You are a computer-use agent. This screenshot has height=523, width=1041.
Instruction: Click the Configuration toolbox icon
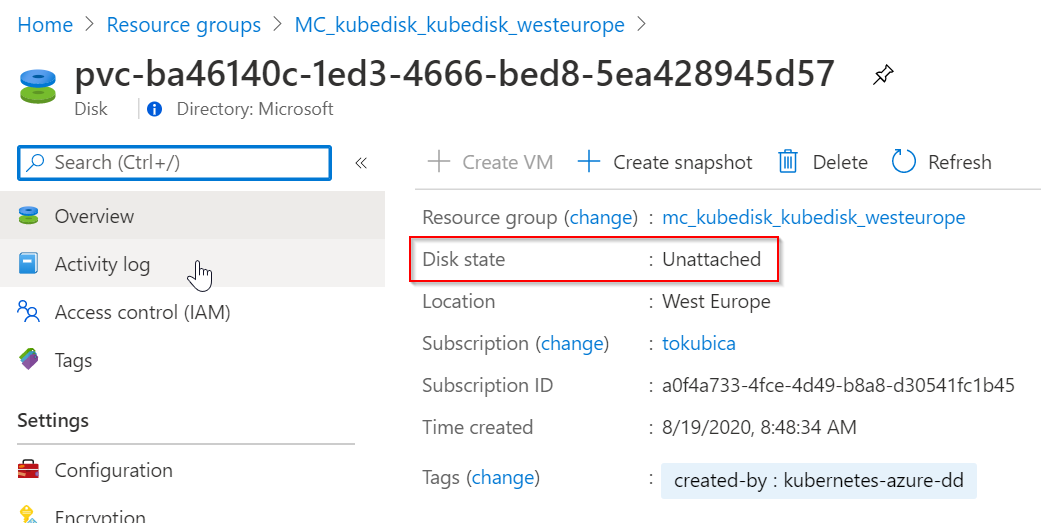28,470
